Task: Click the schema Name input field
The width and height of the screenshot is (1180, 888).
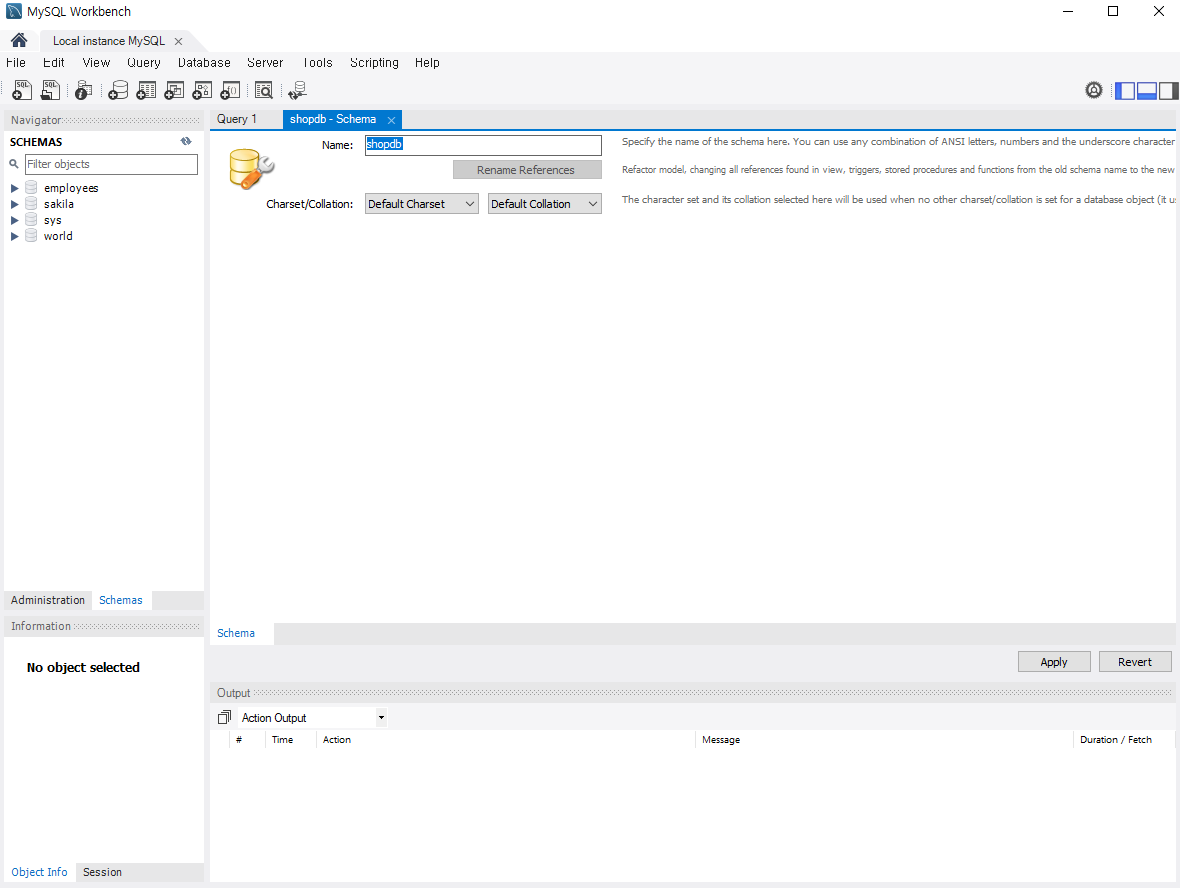Action: coord(483,144)
